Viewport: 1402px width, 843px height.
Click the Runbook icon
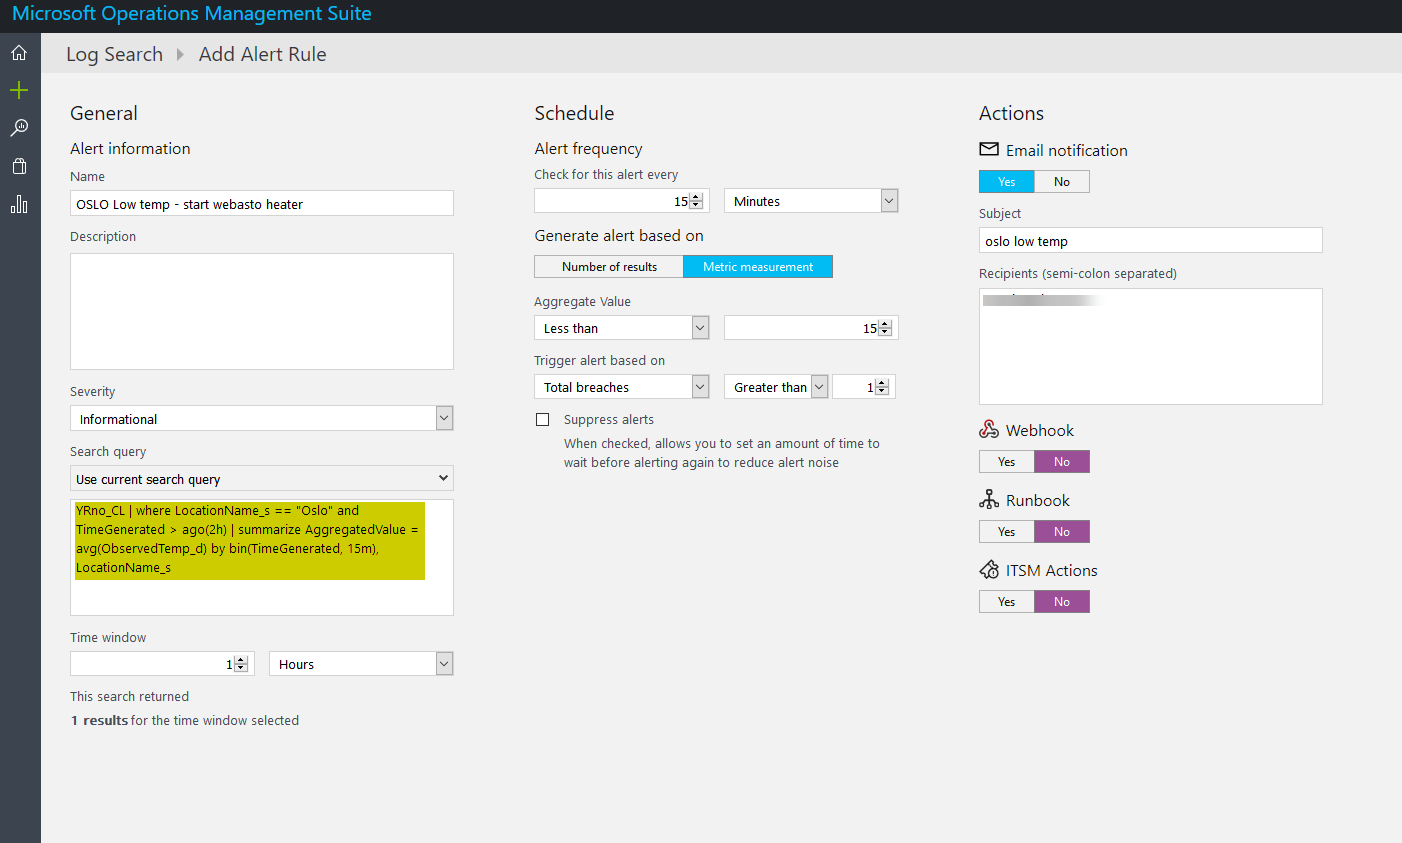[989, 499]
